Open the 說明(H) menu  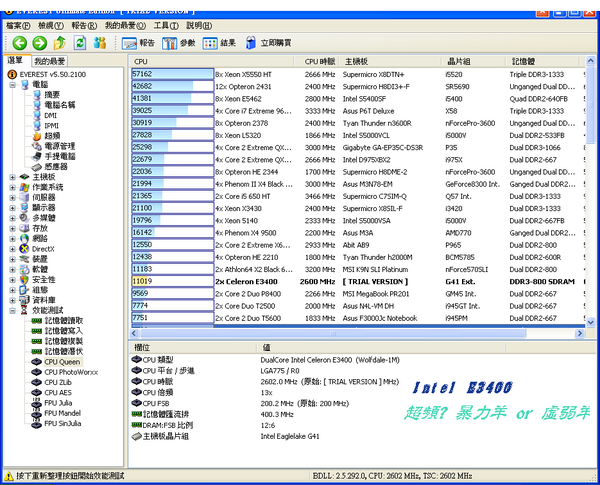click(199, 26)
